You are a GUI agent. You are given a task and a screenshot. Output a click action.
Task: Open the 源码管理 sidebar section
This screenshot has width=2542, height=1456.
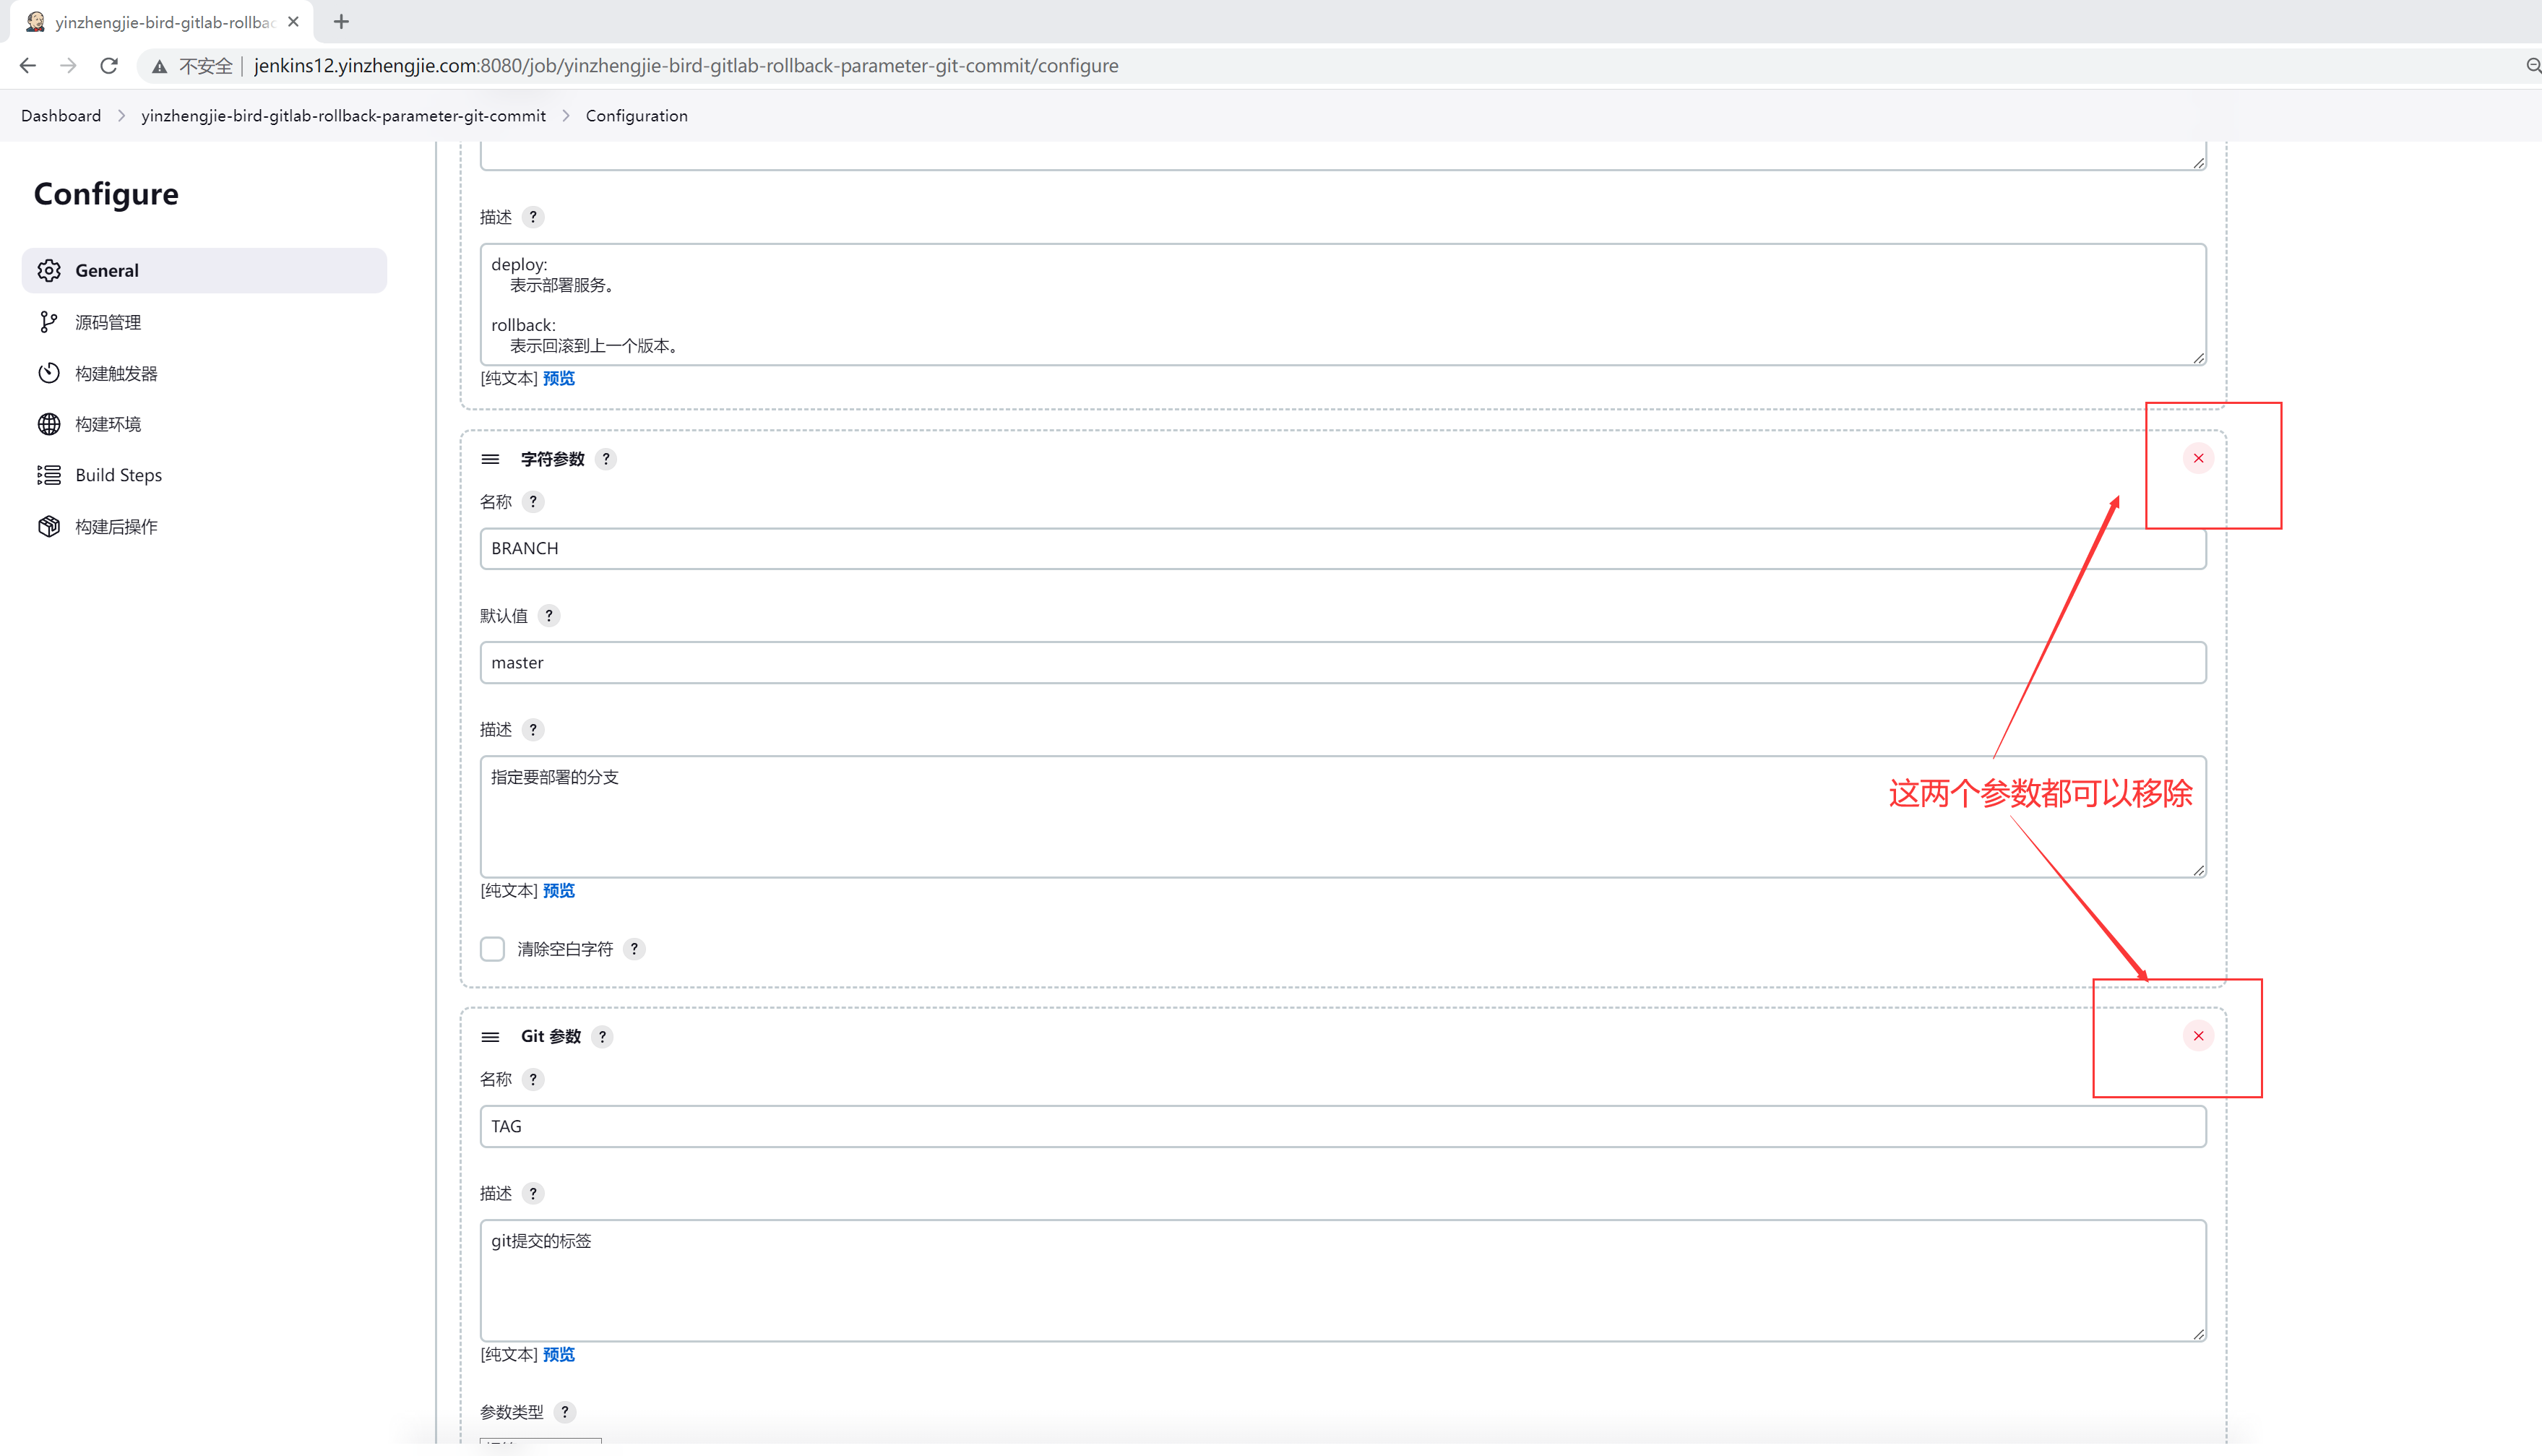(108, 322)
